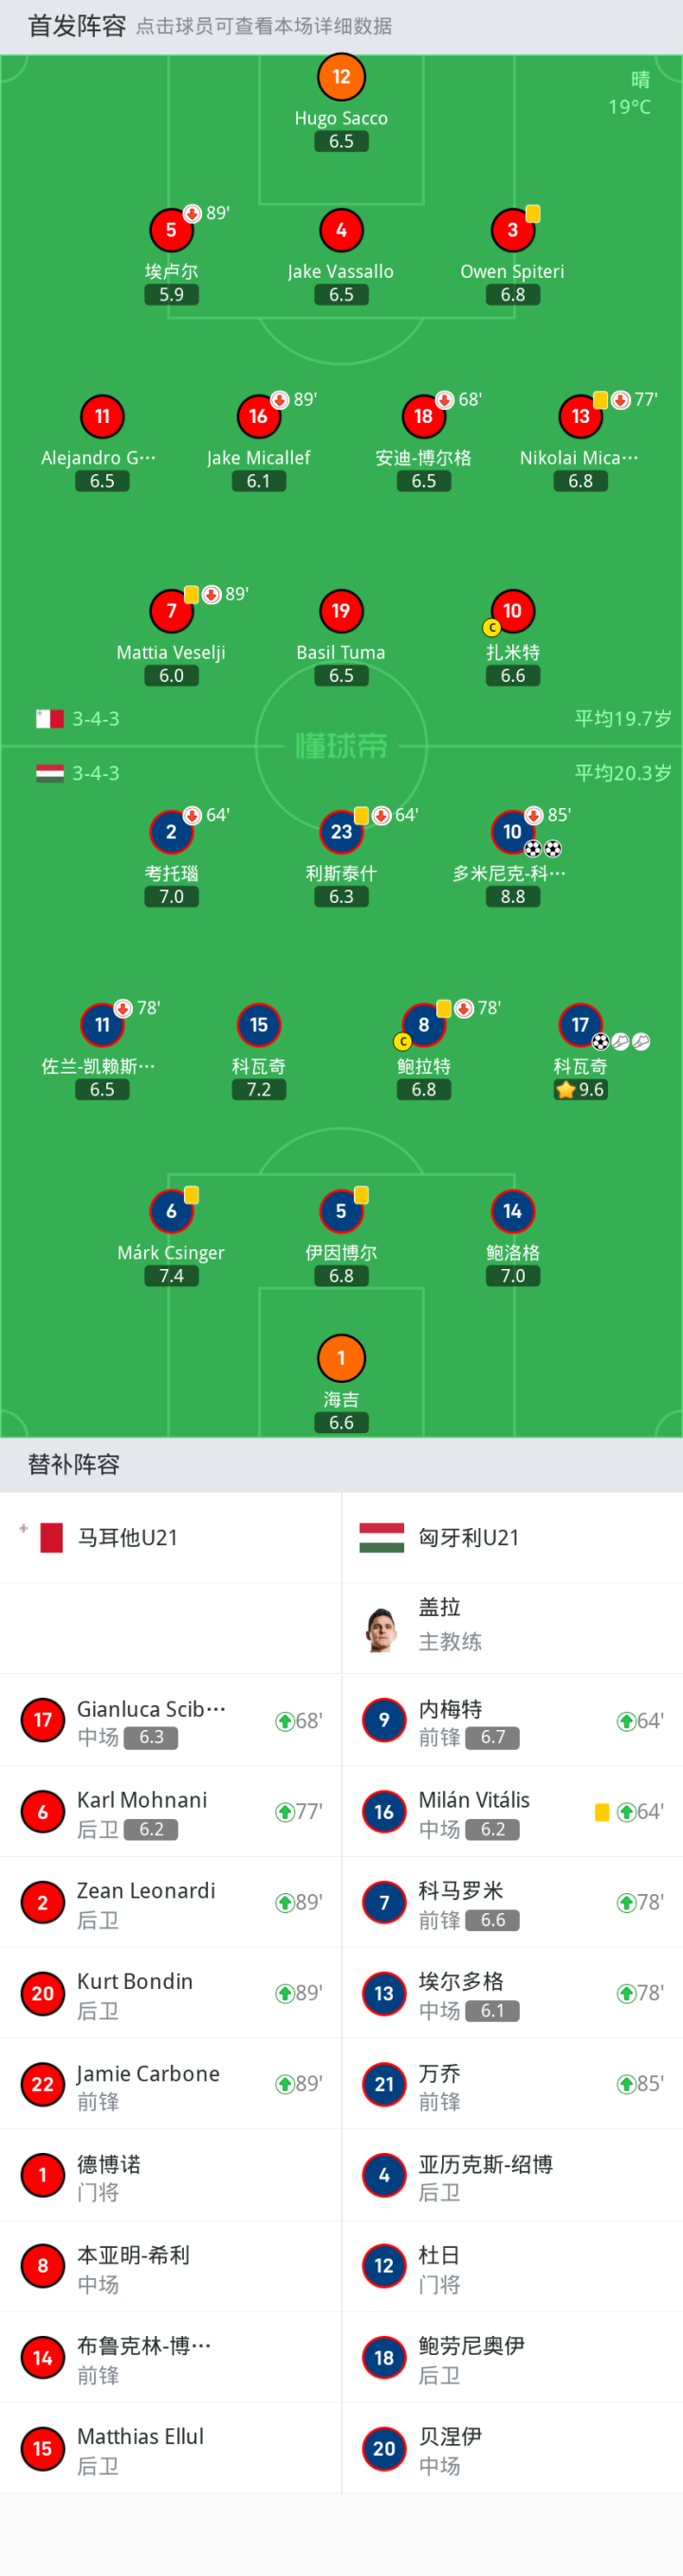This screenshot has height=2576, width=683.
Task: Open goalkeeper Hugo Sacco's number 12 badge
Action: 341,77
